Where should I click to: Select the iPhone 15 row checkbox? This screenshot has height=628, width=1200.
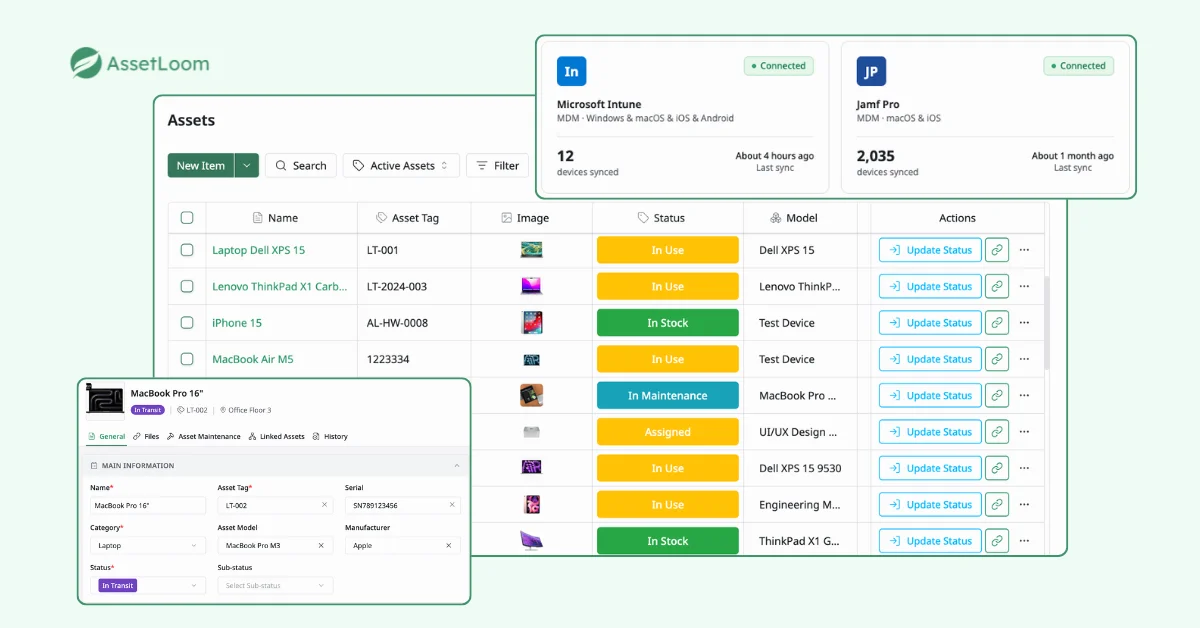(x=187, y=323)
